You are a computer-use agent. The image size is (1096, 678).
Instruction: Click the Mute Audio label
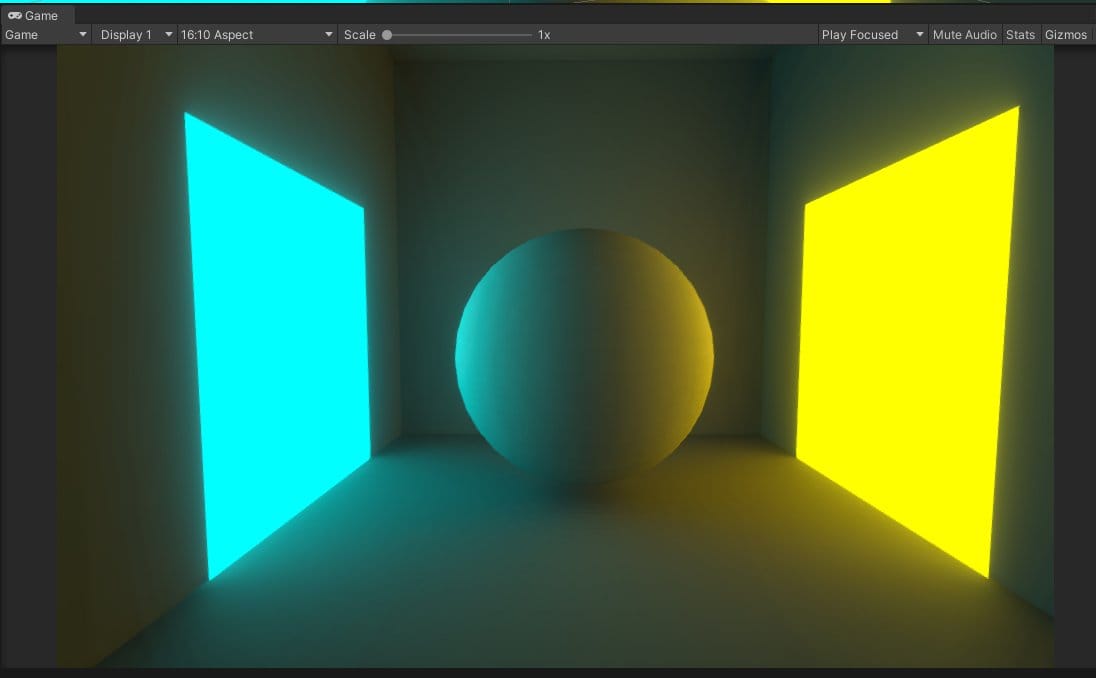964,34
